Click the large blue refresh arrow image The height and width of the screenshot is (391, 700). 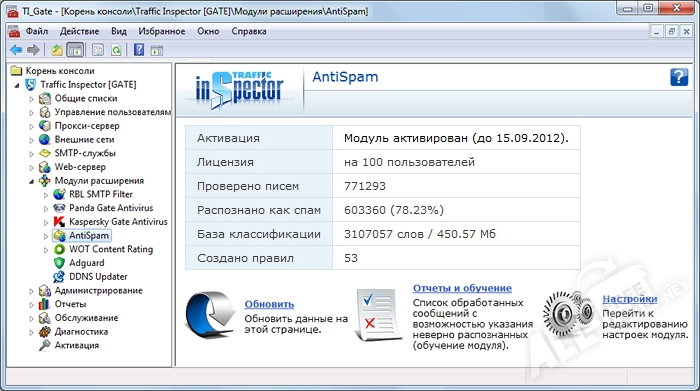click(x=210, y=314)
